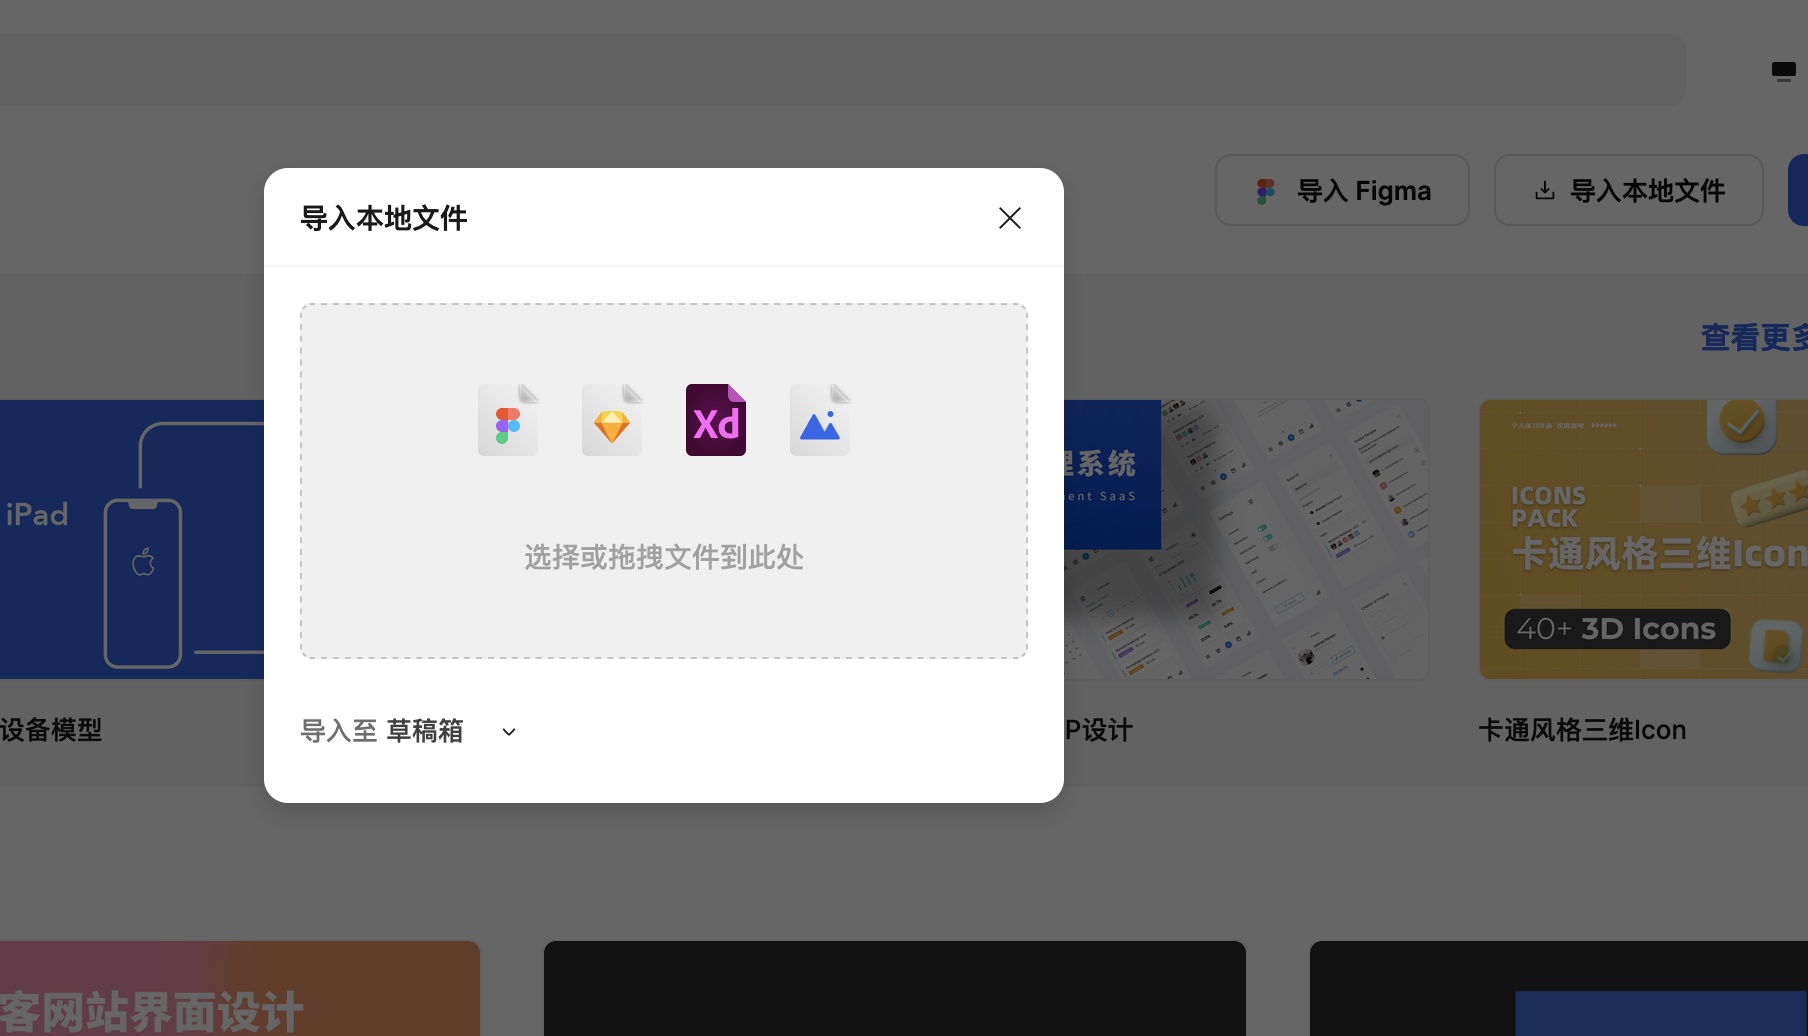The image size is (1808, 1036).
Task: Click the Adobe XD file icon
Action: coord(716,420)
